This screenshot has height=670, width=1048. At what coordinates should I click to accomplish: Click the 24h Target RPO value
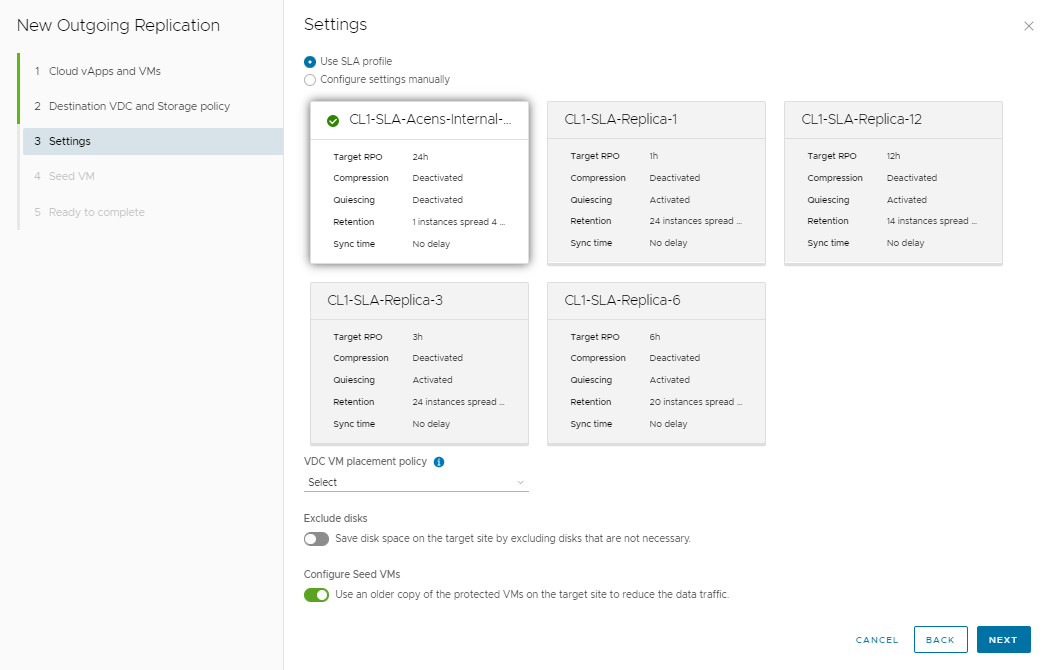click(x=420, y=157)
